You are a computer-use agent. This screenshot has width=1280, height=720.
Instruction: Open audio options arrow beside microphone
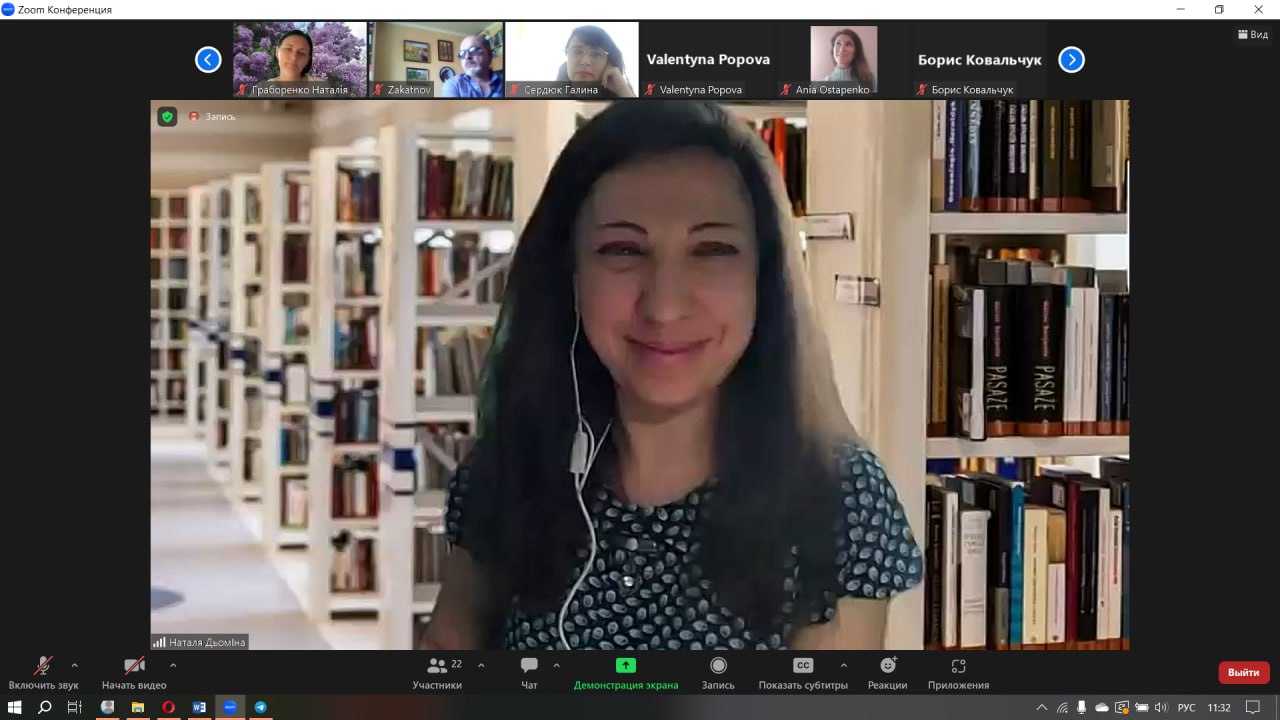(74, 665)
